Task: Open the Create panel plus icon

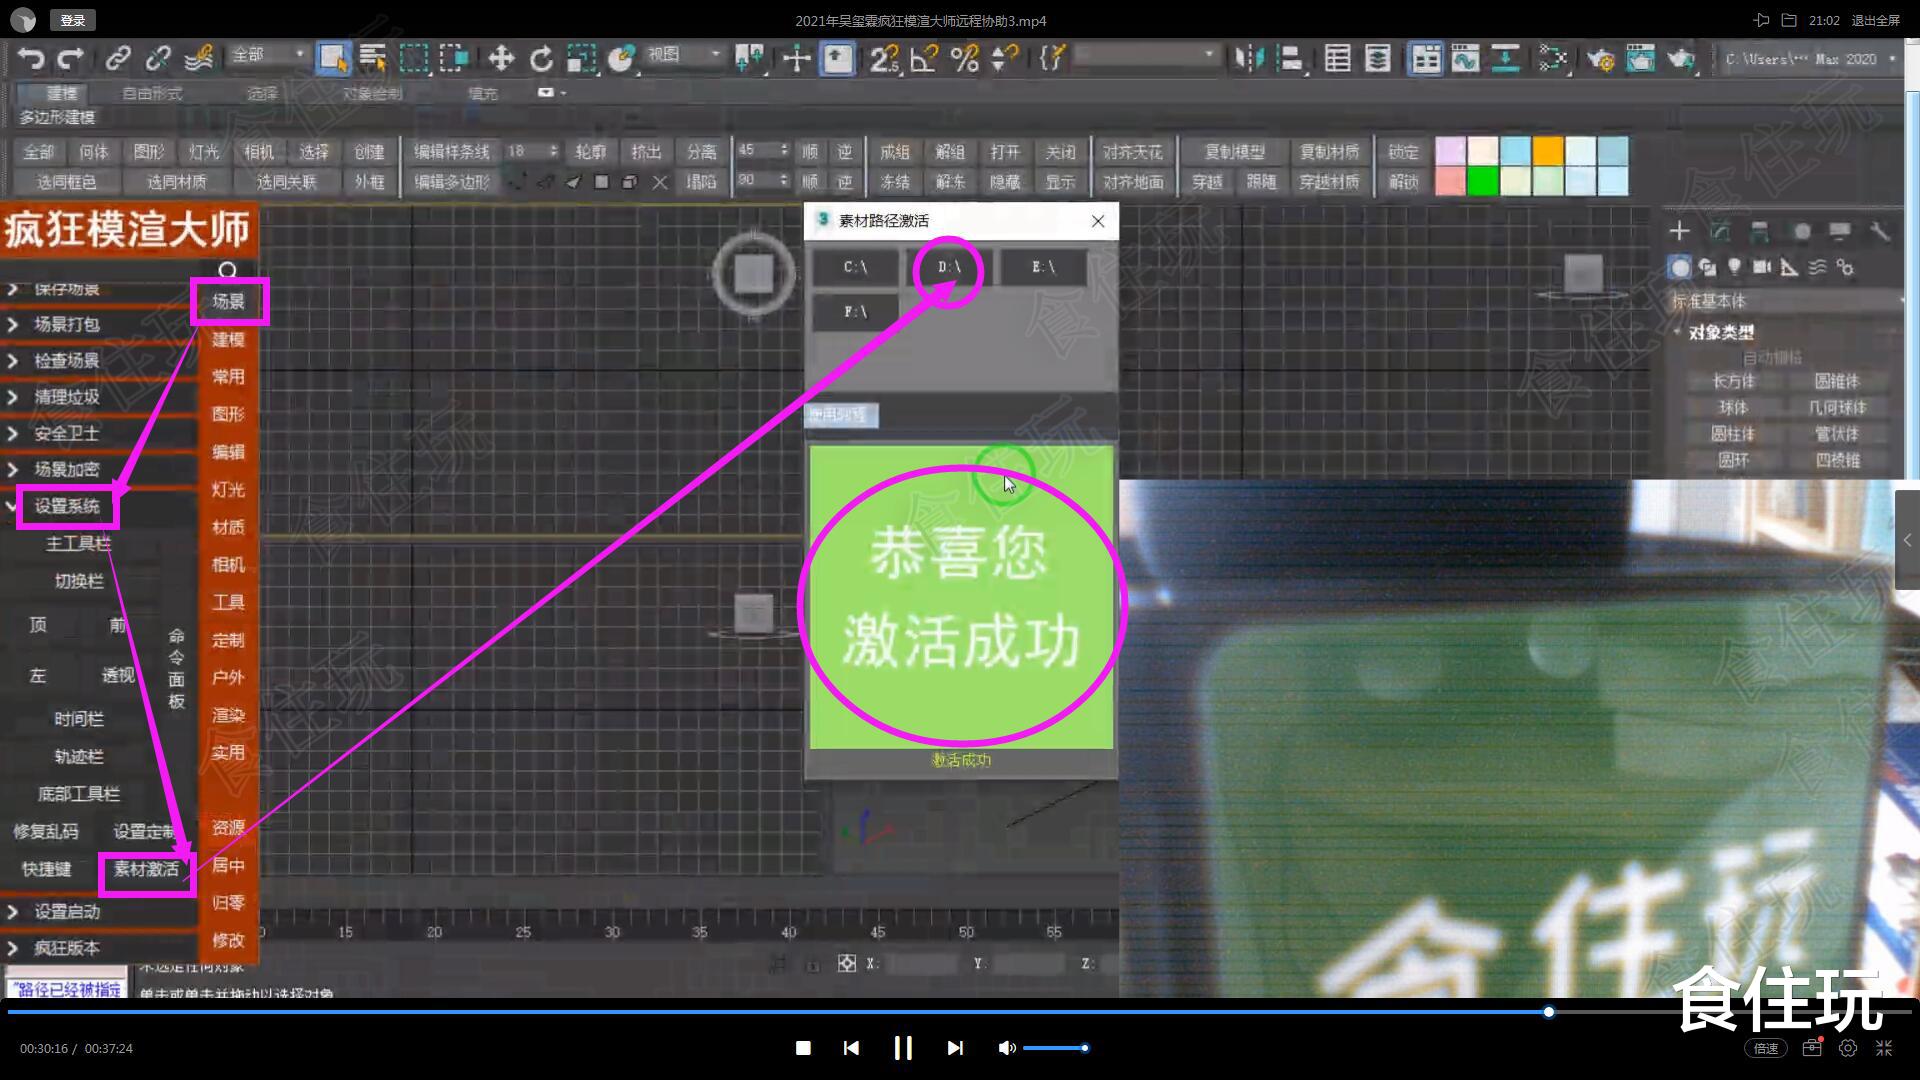Action: click(1679, 232)
